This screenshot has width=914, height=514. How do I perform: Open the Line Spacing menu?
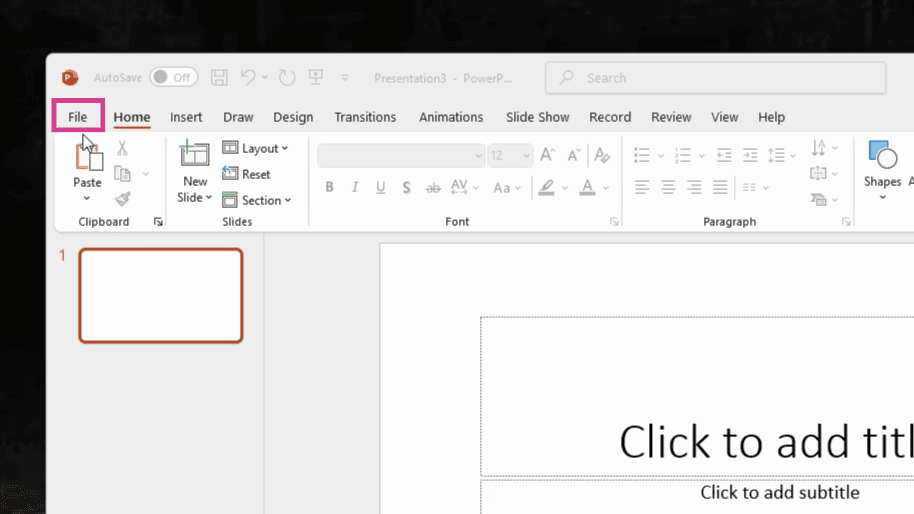pyautogui.click(x=781, y=155)
